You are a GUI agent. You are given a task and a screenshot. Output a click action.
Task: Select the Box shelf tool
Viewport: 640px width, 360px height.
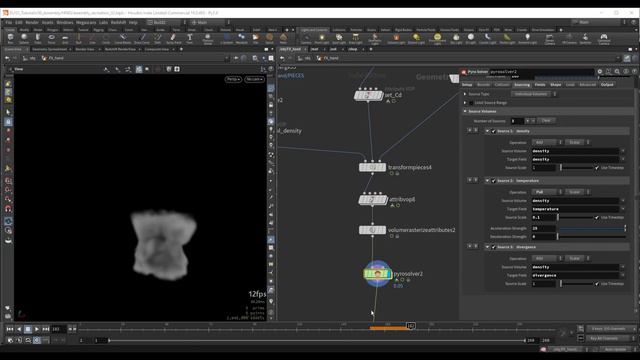point(10,39)
